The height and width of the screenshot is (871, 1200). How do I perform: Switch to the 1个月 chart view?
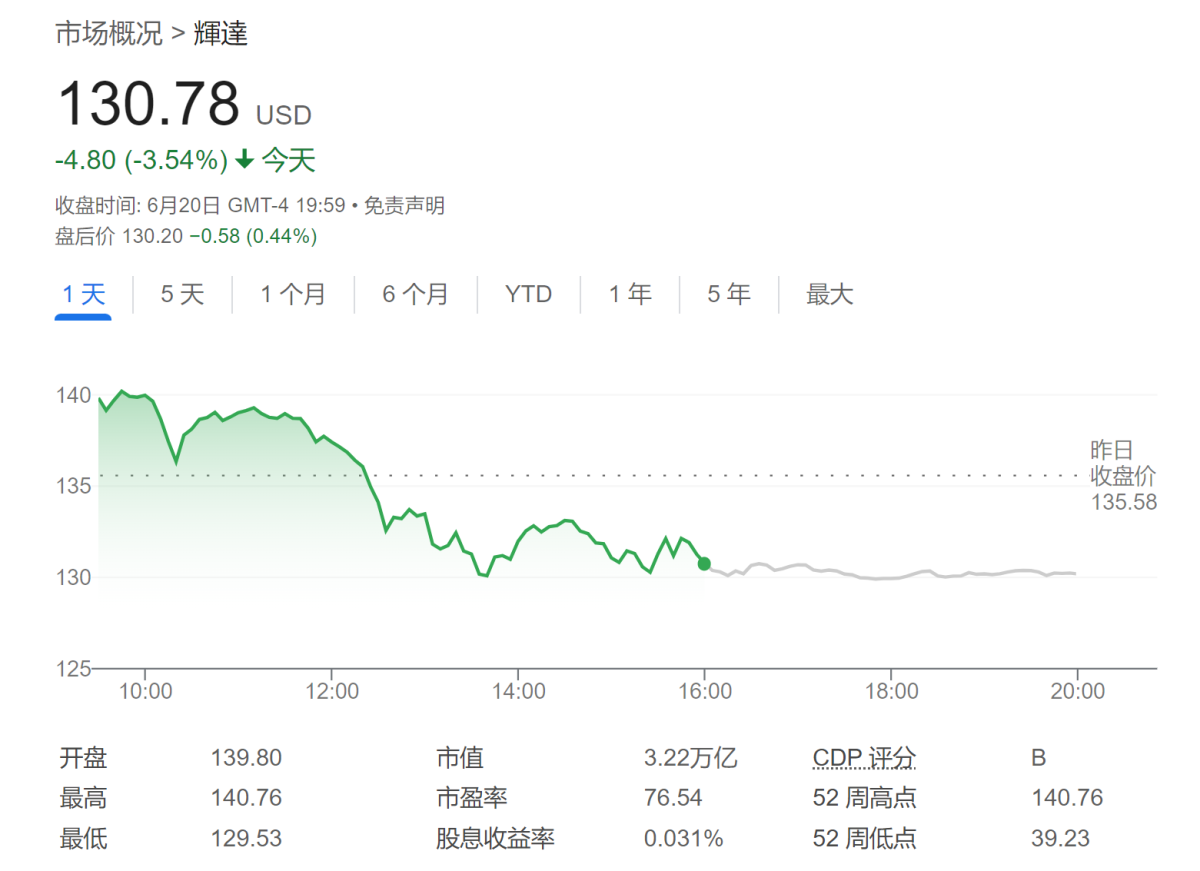pos(293,293)
